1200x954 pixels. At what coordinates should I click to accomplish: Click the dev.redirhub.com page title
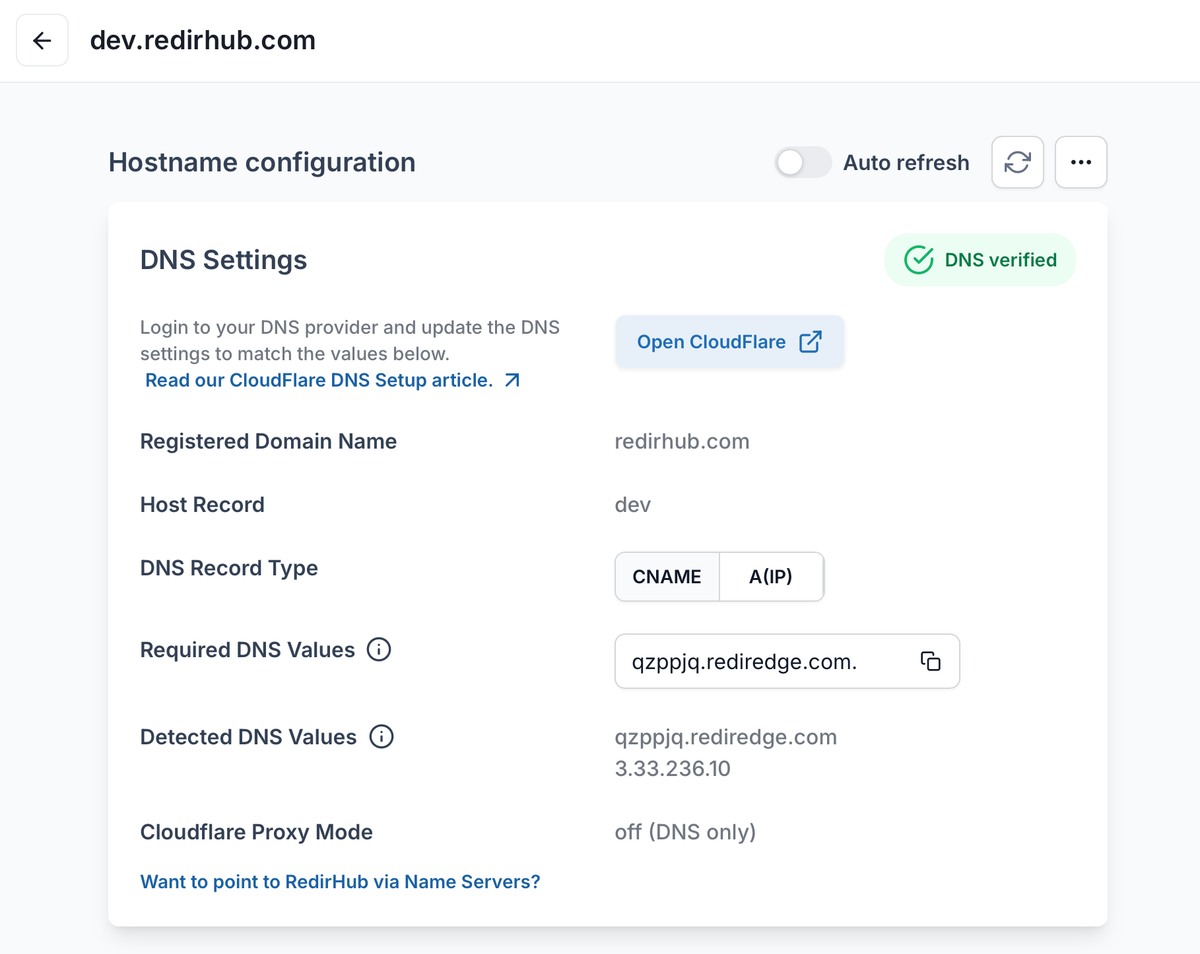tap(203, 40)
